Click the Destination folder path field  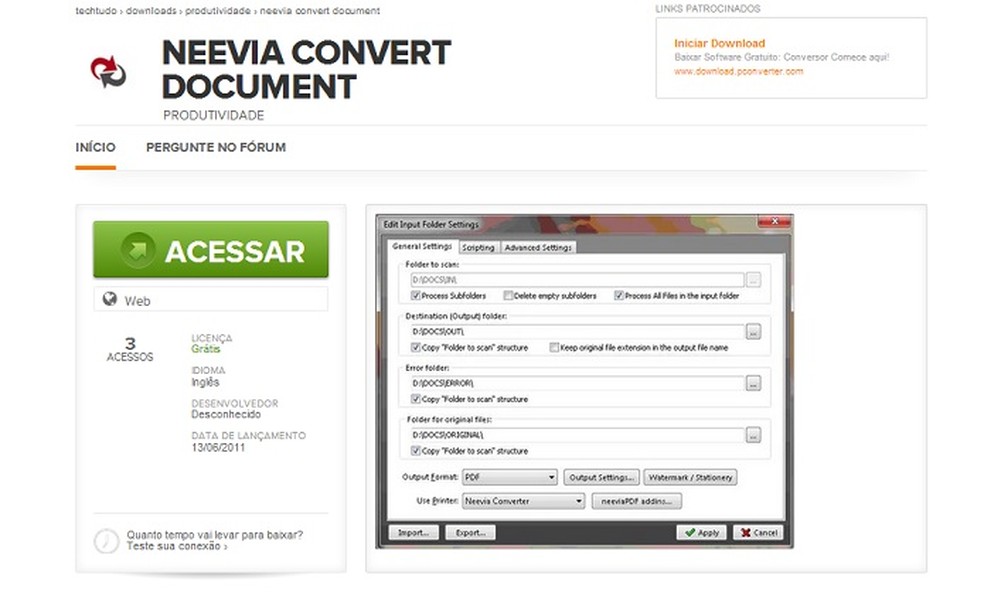click(577, 331)
